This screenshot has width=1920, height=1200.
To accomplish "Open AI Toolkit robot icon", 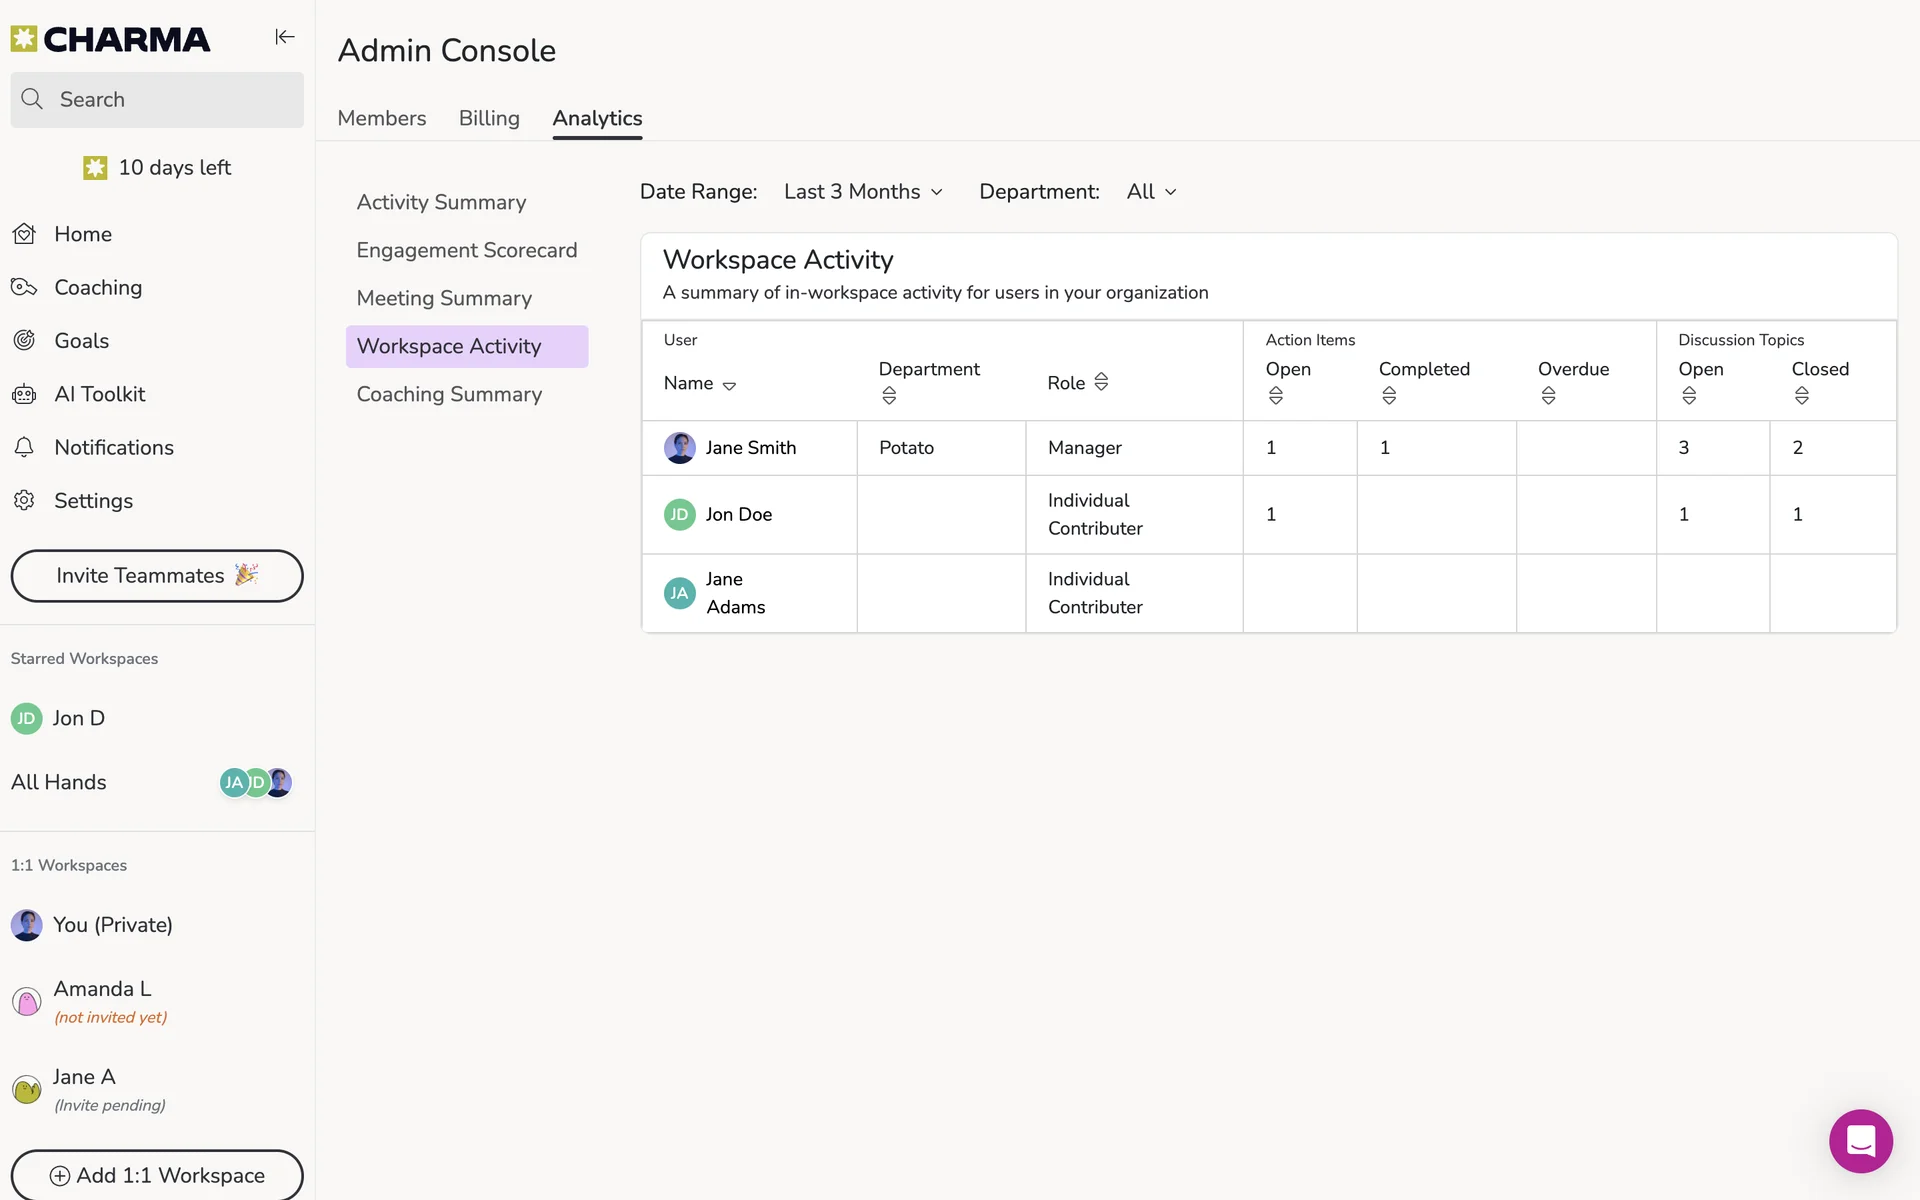I will point(25,394).
